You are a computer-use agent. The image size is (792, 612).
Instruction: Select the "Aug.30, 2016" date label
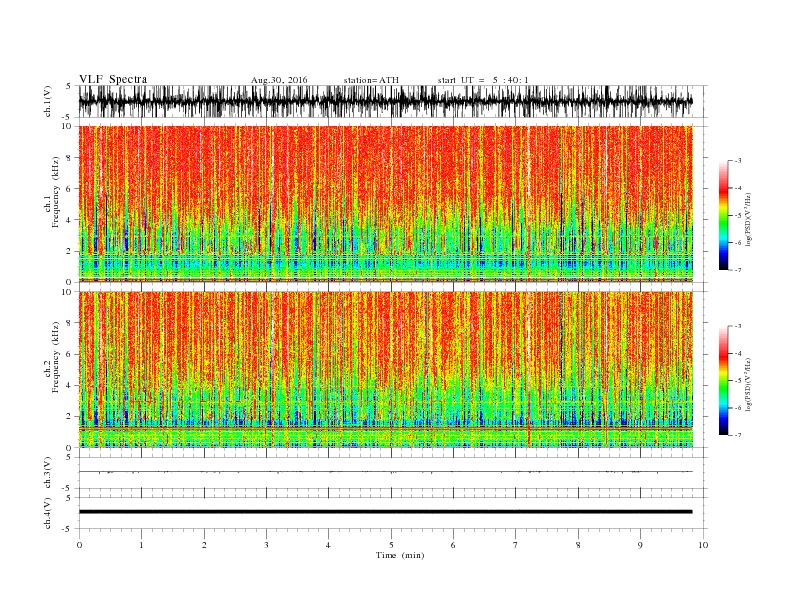click(279, 80)
